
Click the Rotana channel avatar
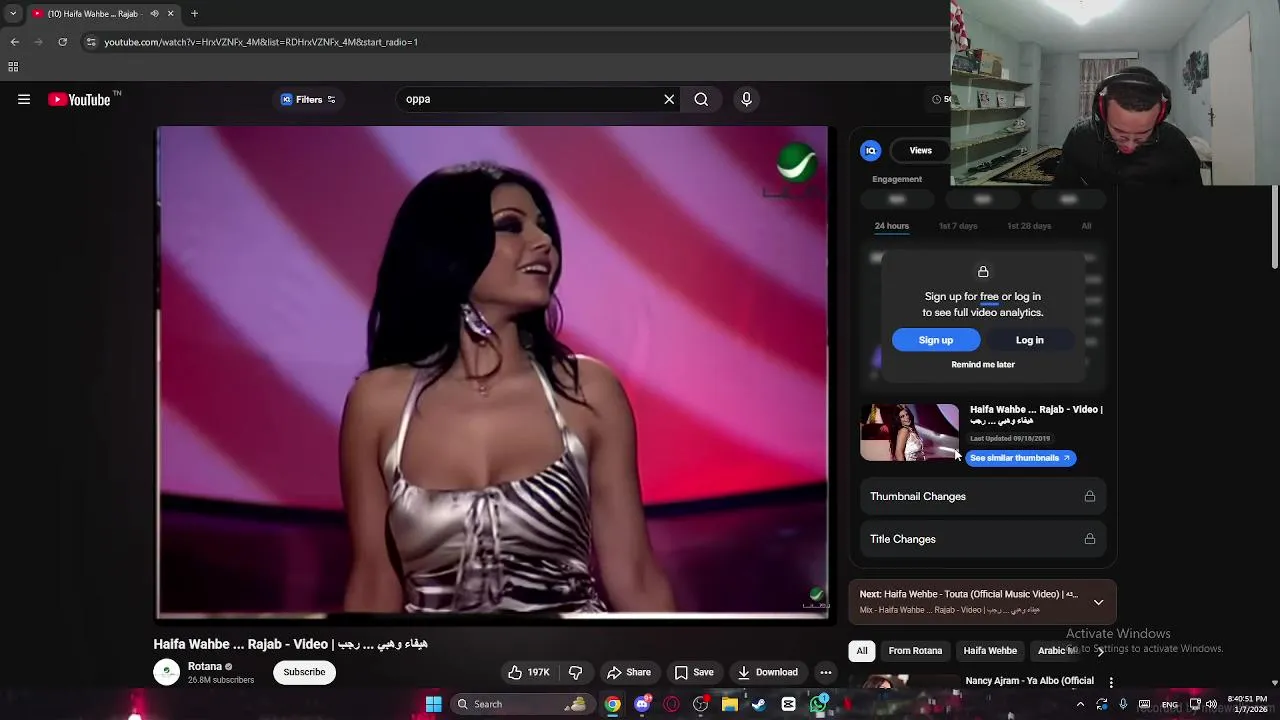tap(167, 672)
